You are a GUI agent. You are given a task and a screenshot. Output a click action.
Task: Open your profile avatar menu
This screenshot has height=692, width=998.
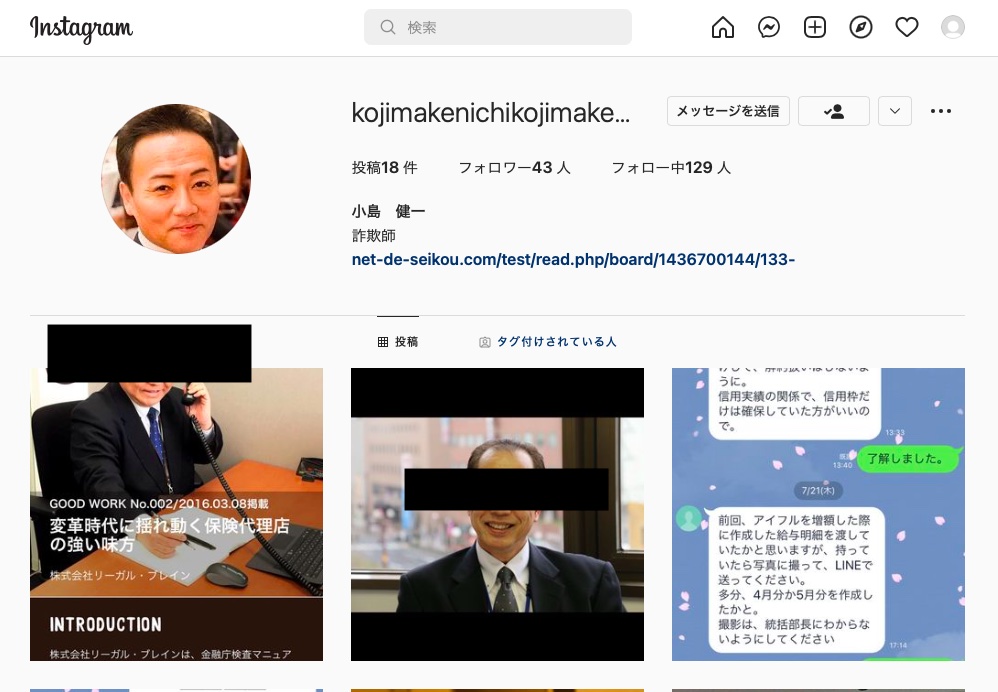tap(952, 28)
